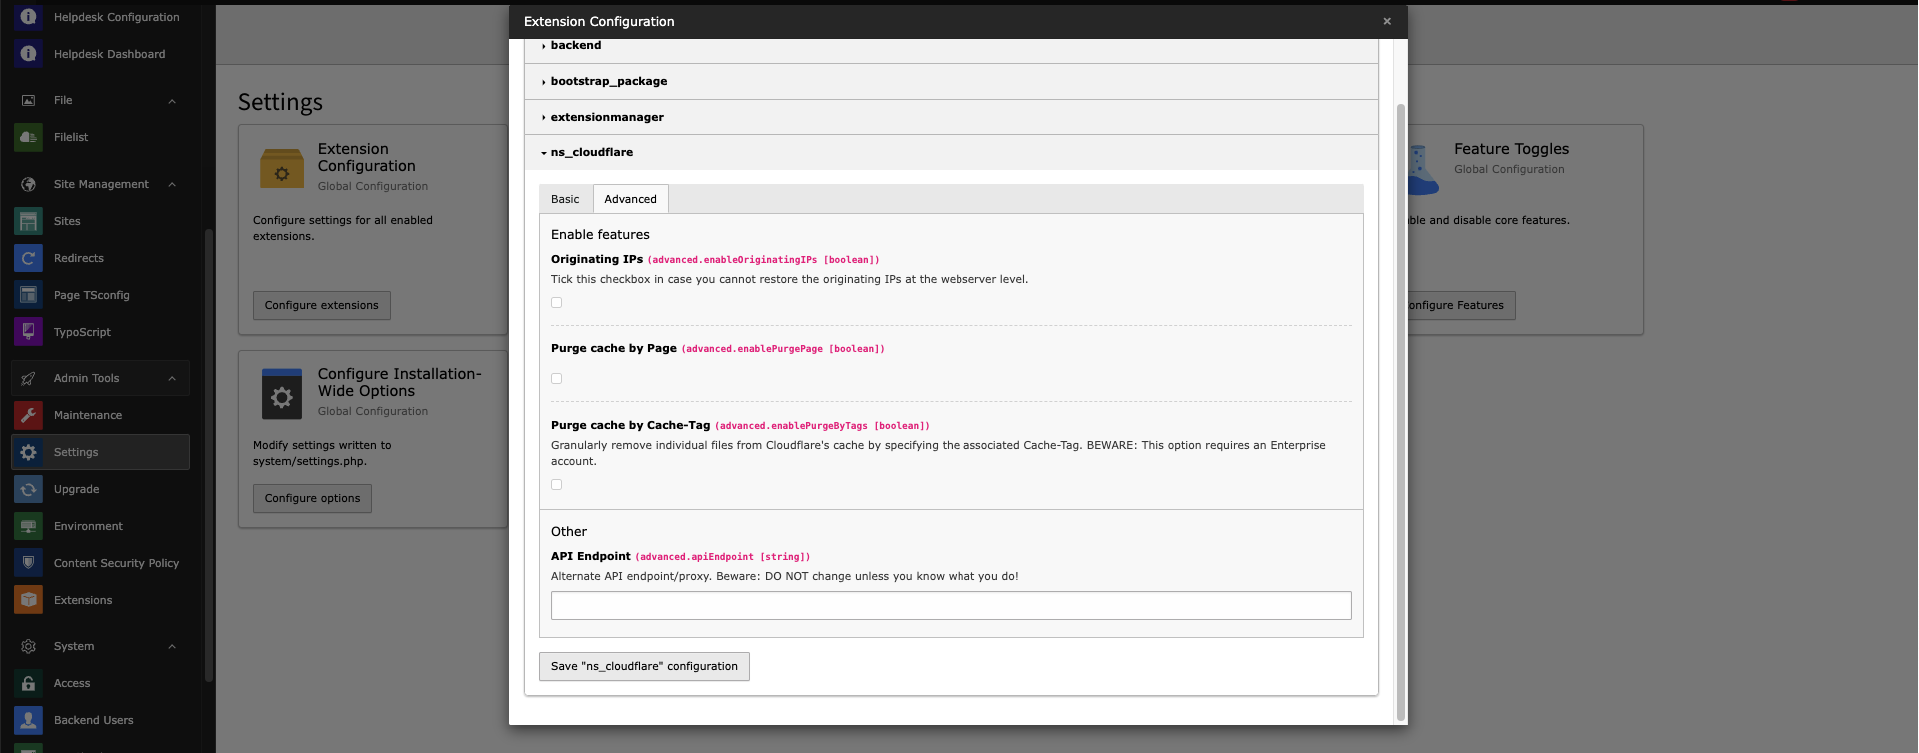This screenshot has width=1919, height=753.
Task: Focus the API Endpoint text field
Action: pos(950,605)
